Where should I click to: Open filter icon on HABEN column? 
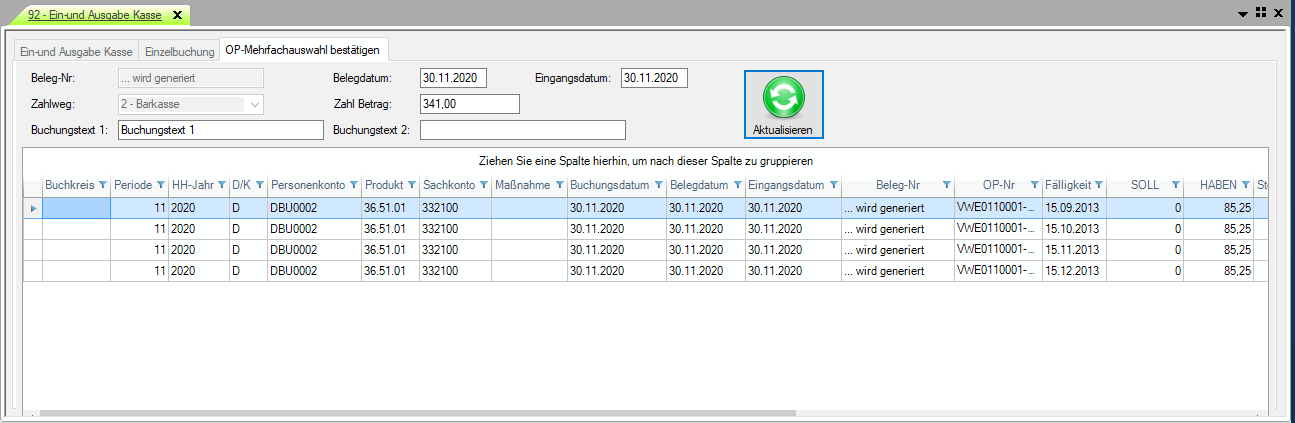click(x=1245, y=185)
